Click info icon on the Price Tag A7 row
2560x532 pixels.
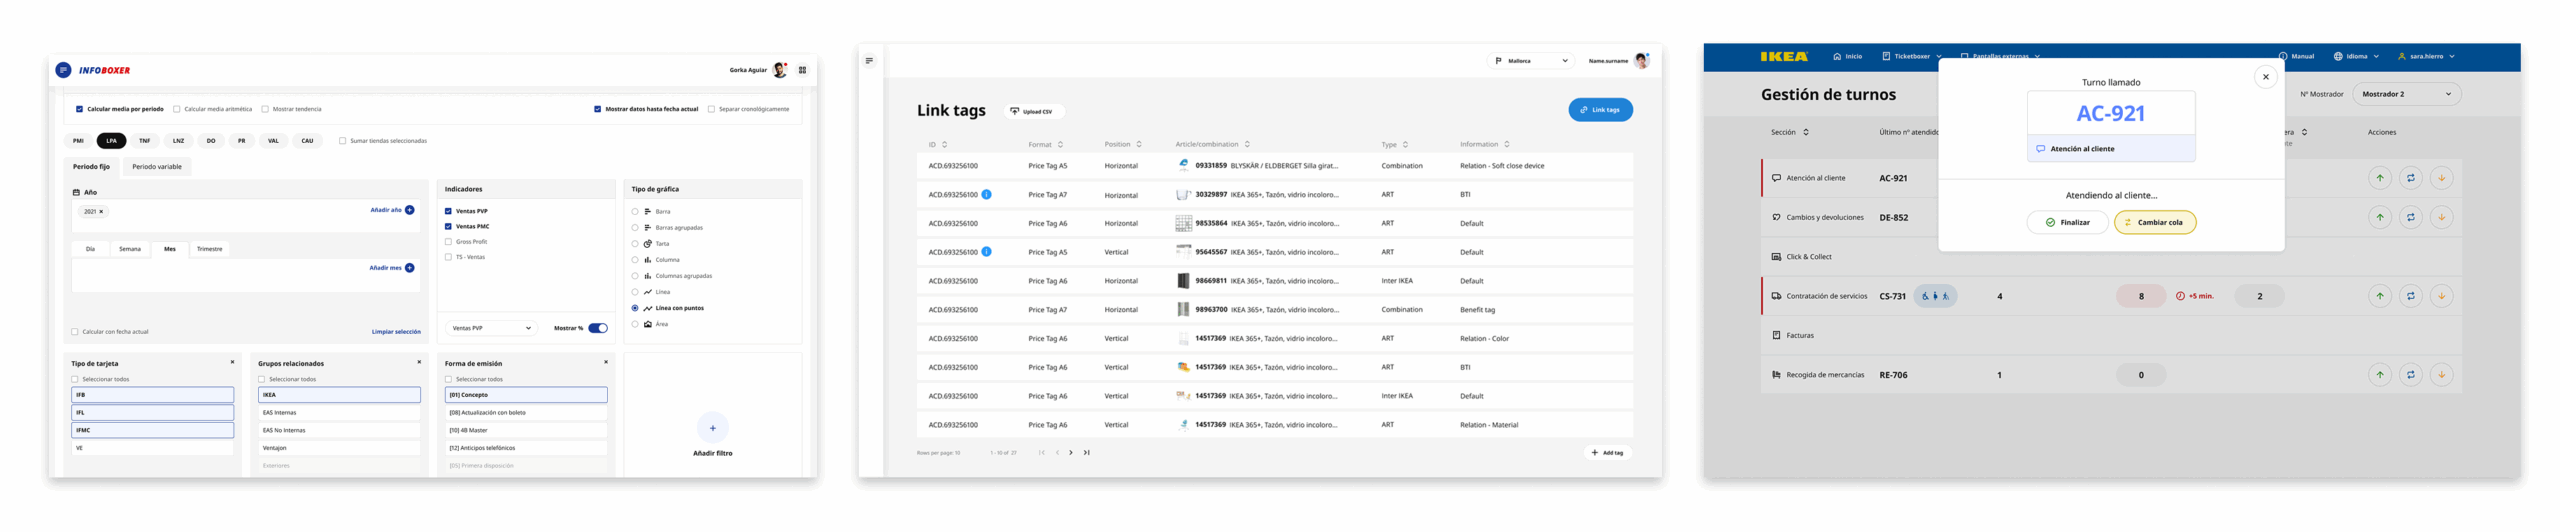(x=986, y=195)
